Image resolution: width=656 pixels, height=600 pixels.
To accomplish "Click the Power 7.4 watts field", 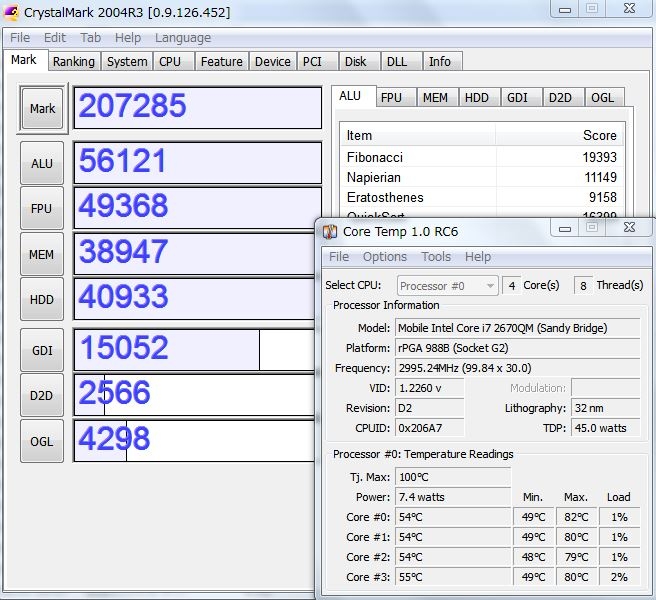I will pyautogui.click(x=453, y=497).
